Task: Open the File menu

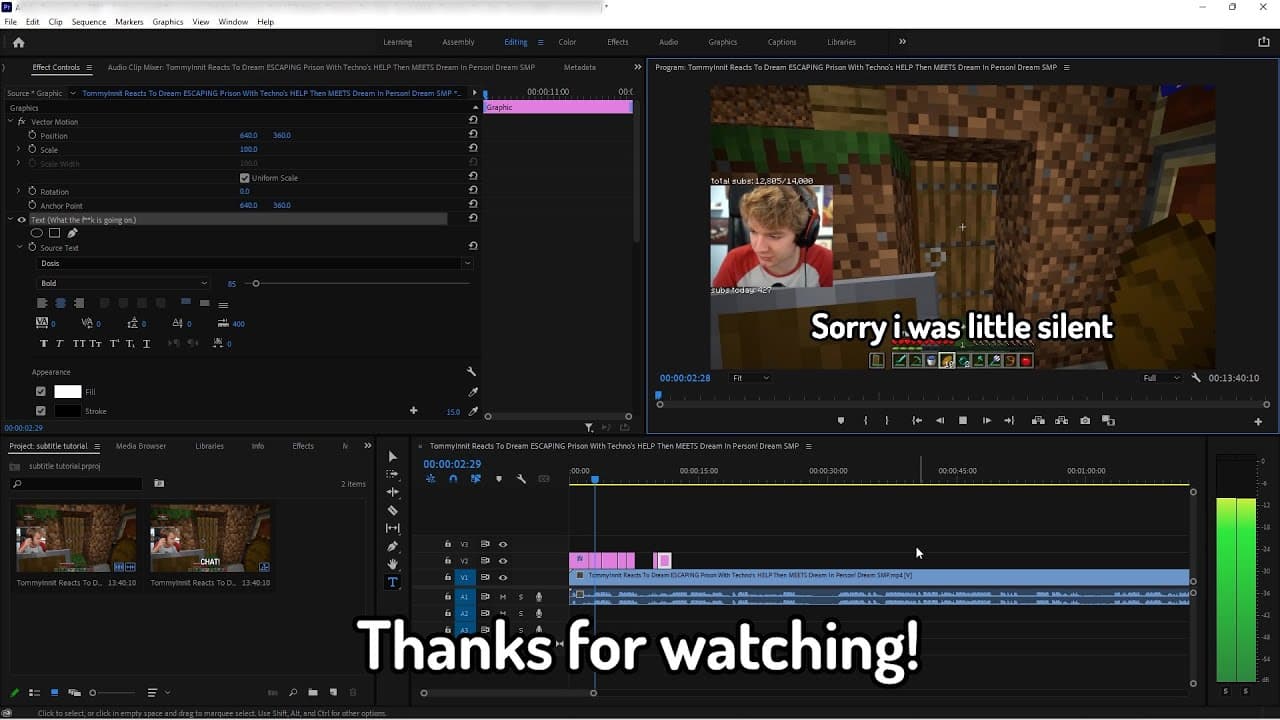Action: pyautogui.click(x=10, y=22)
